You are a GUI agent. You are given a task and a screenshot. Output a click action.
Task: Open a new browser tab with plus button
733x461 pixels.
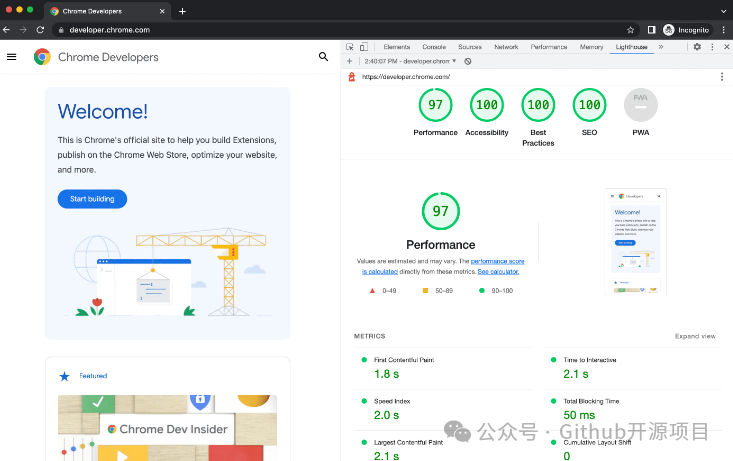pos(182,11)
